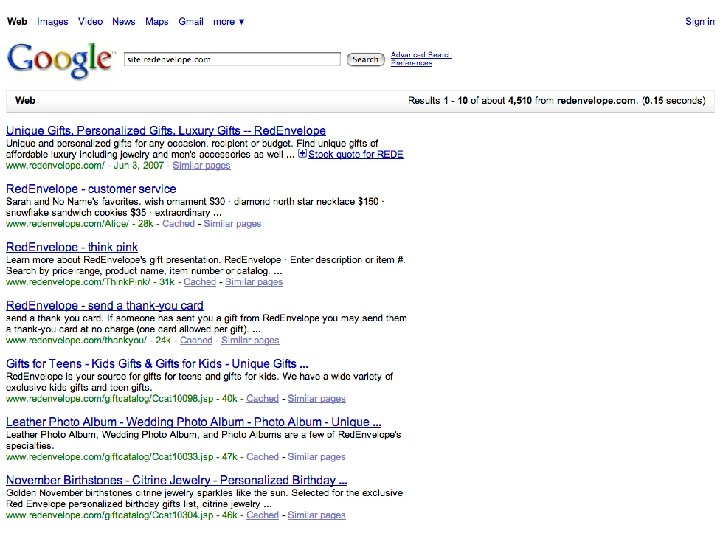Open 'November Birthstones - Citrine Jewelry' result

pos(176,480)
